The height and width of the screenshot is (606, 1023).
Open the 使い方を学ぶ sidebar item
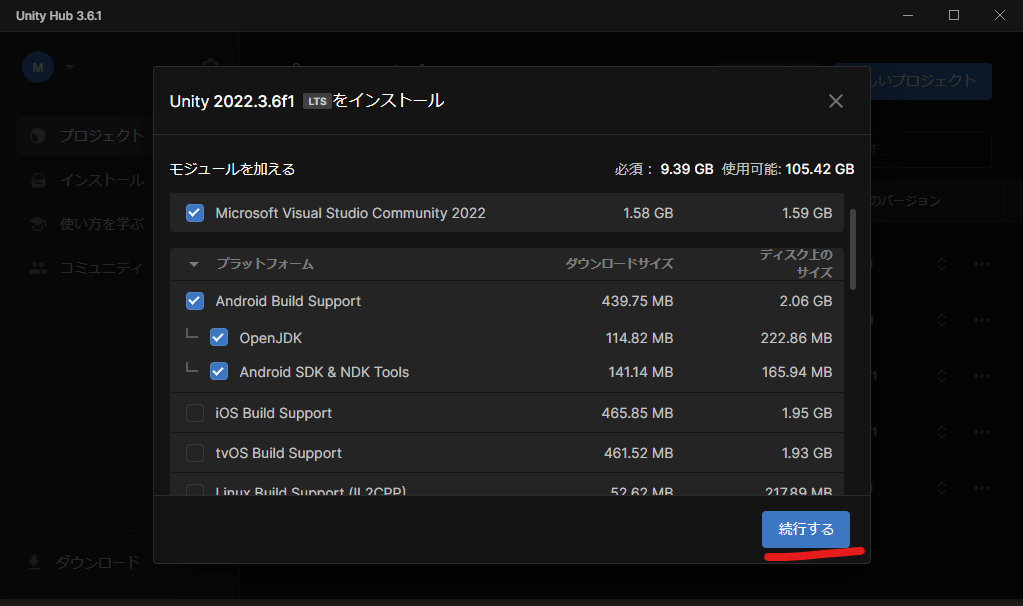click(x=100, y=224)
